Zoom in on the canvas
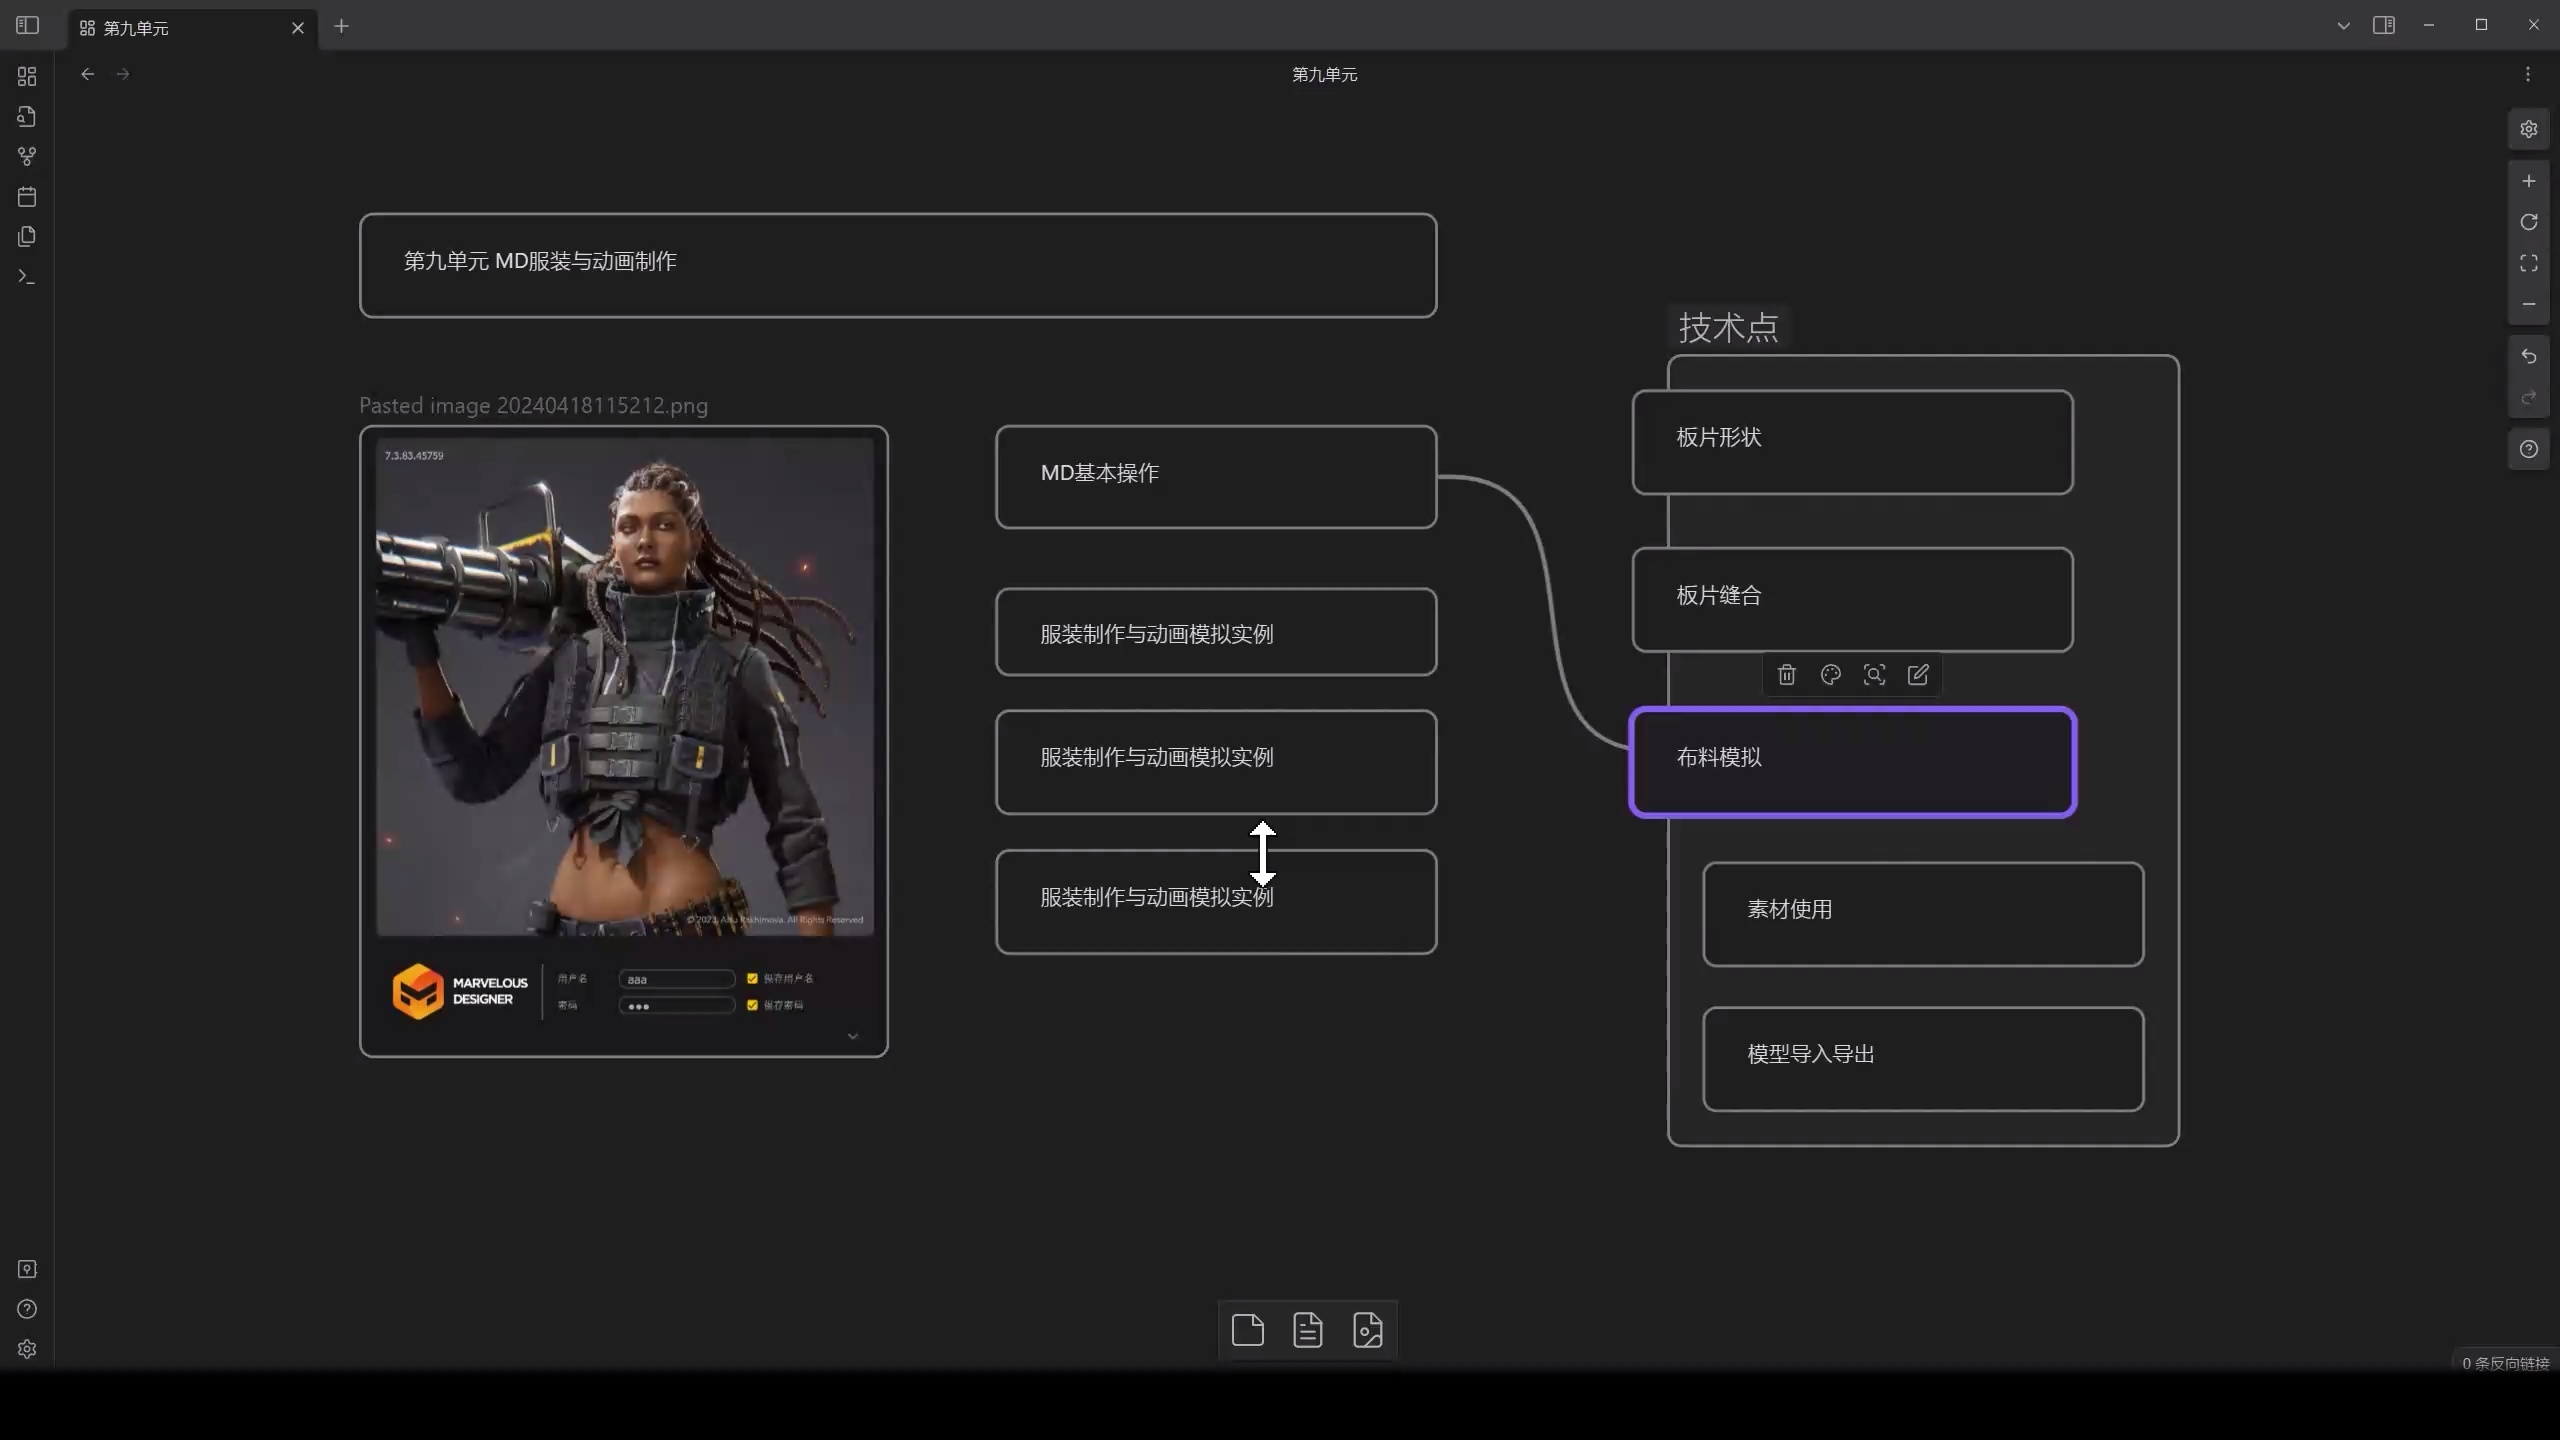Screen dimensions: 2560x1440 2529,181
